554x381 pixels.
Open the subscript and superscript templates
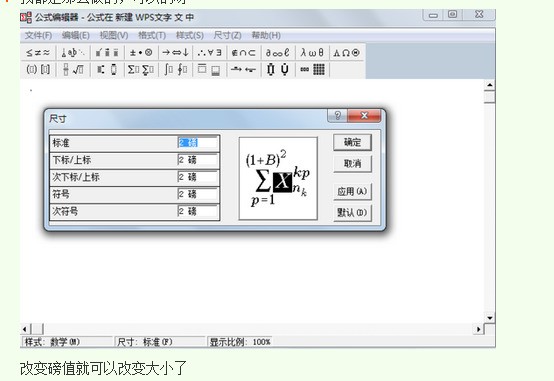(107, 69)
